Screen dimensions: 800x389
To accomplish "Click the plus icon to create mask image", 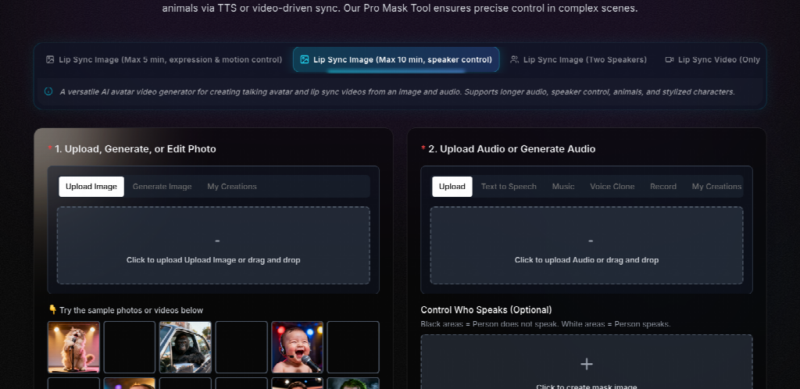I will tap(587, 364).
